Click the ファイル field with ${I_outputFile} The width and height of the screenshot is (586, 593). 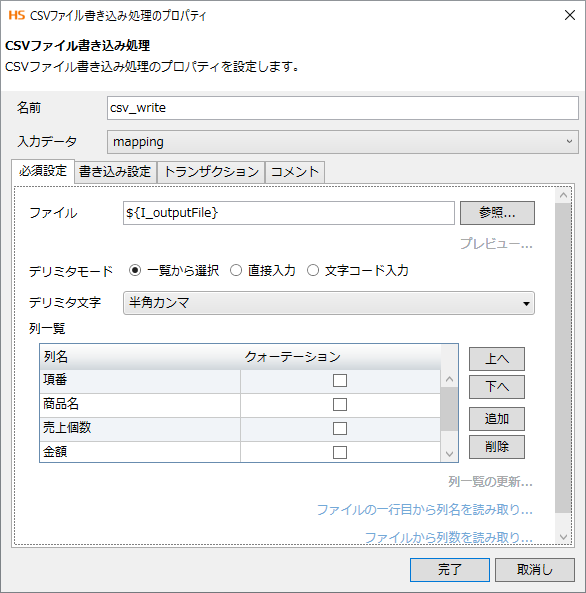(x=289, y=213)
